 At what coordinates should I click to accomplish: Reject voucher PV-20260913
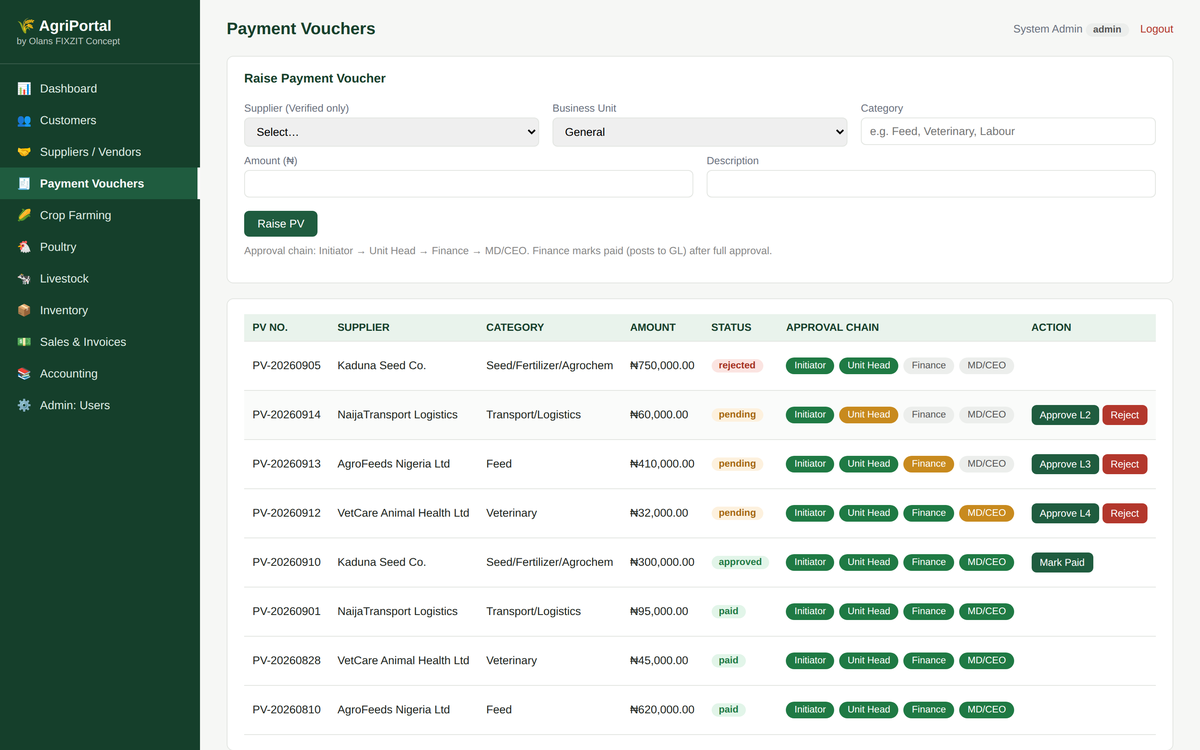pyautogui.click(x=1125, y=464)
